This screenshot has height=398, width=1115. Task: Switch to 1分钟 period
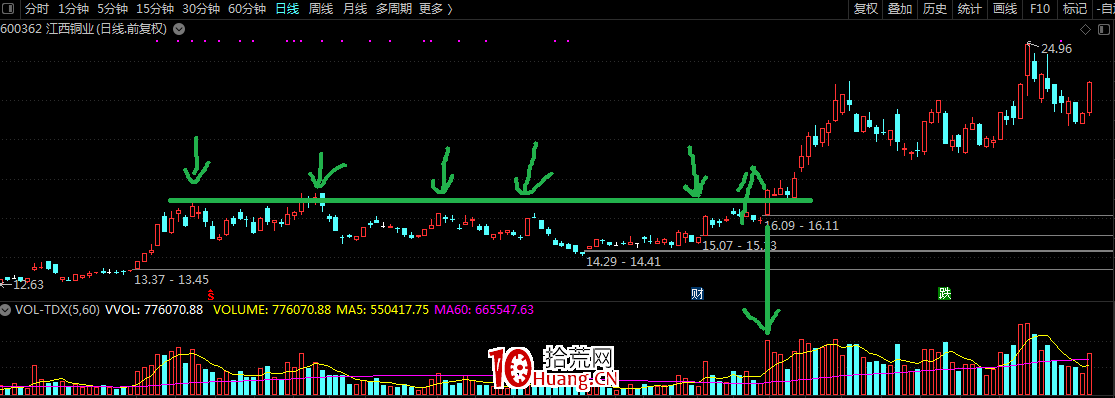pos(73,9)
